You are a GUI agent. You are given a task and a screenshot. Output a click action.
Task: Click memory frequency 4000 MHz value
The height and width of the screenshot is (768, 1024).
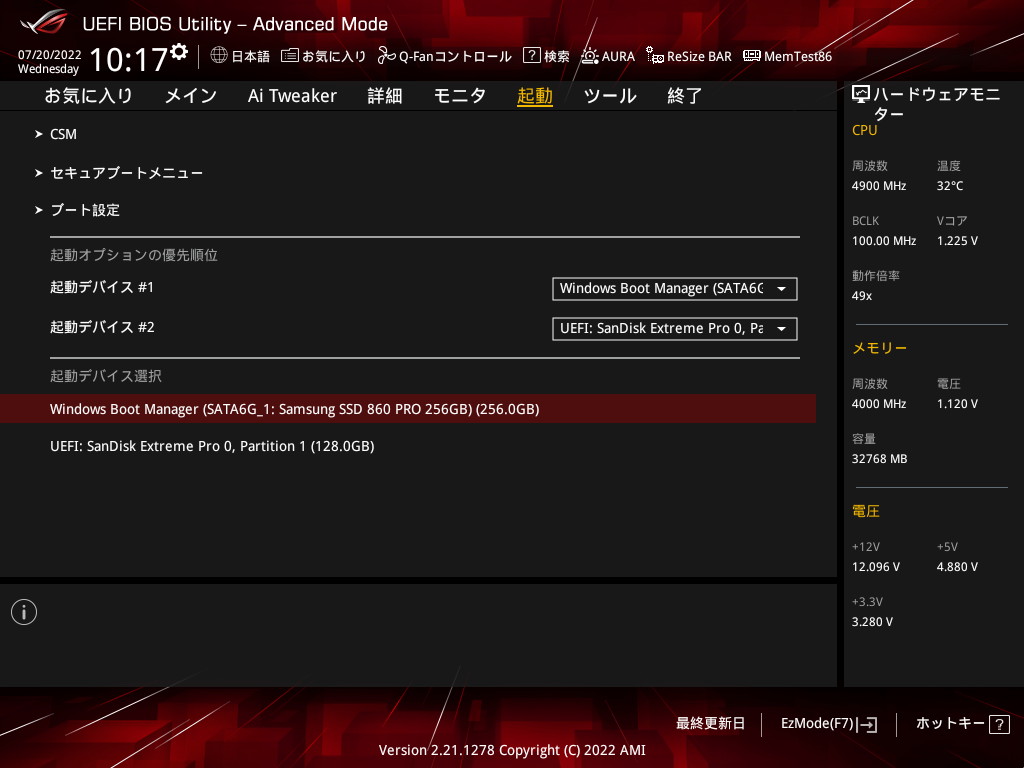[x=878, y=404]
